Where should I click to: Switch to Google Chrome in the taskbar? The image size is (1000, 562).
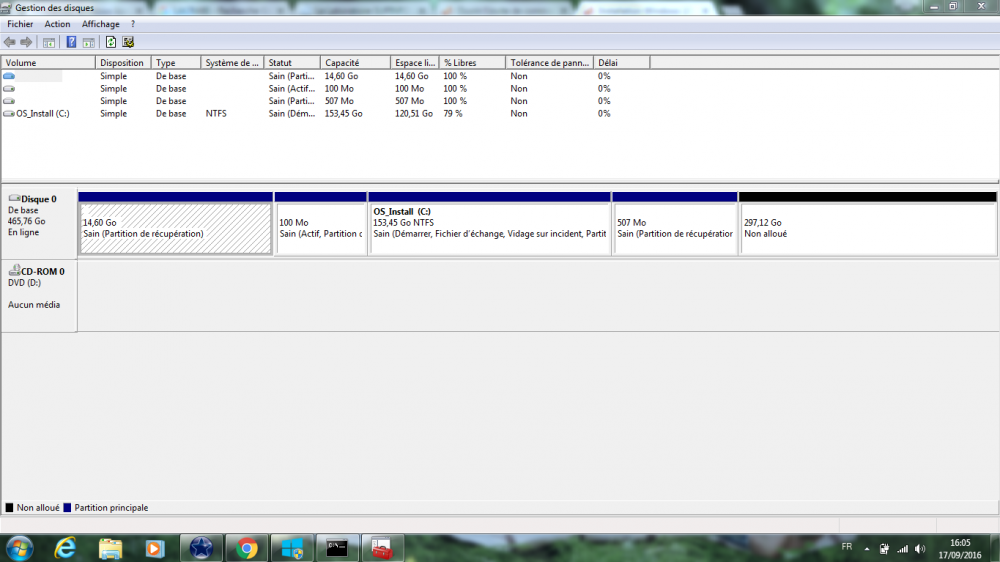pyautogui.click(x=247, y=548)
